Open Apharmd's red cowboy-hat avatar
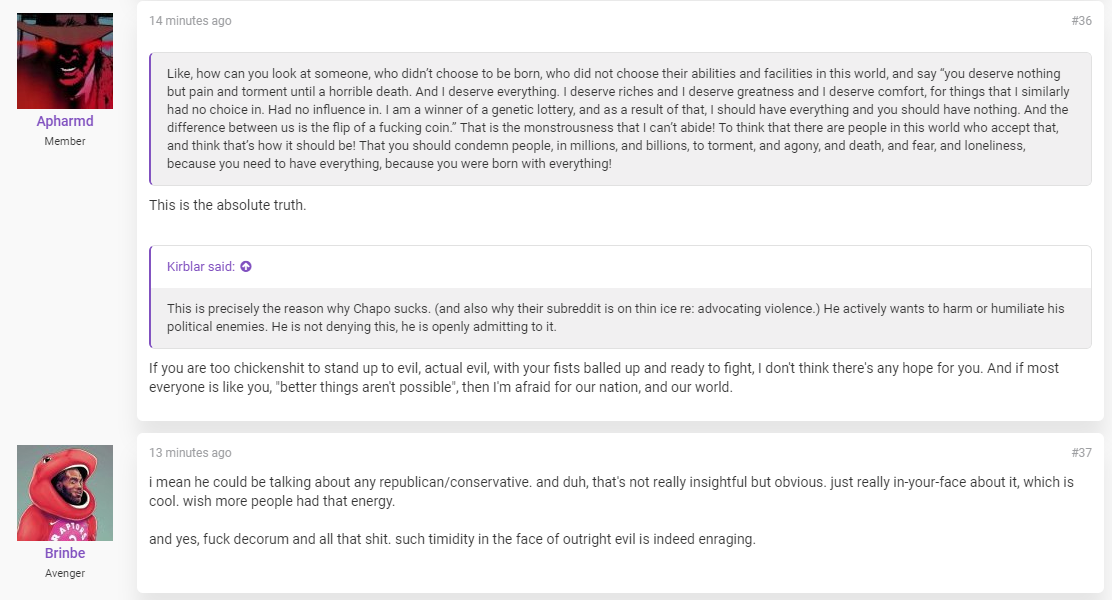Image resolution: width=1112 pixels, height=600 pixels. 65,61
